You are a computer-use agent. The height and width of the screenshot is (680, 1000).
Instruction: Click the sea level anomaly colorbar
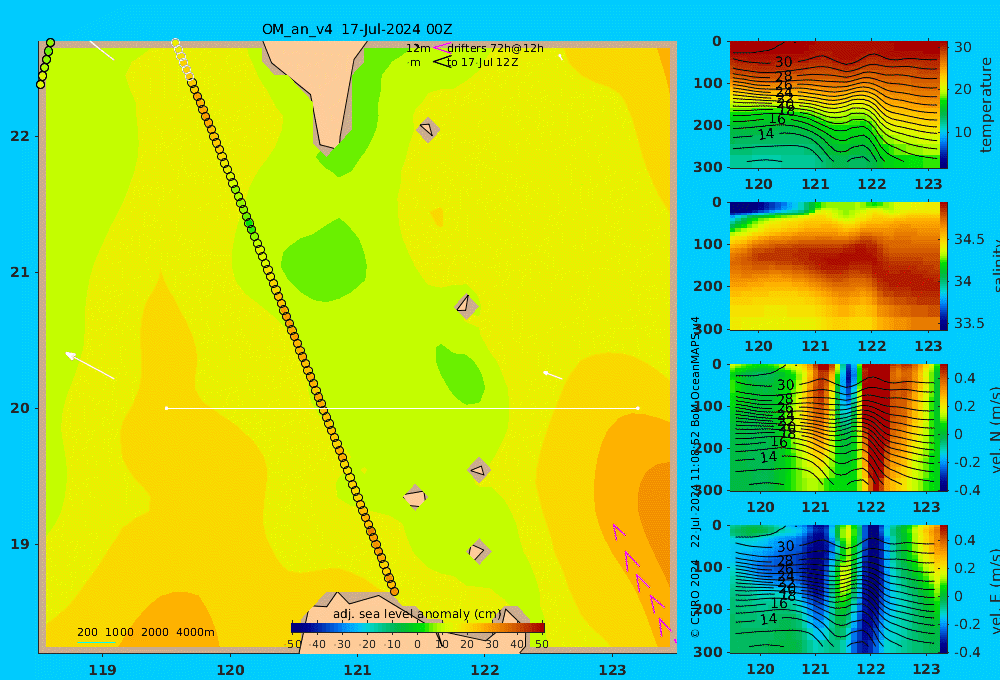418,628
